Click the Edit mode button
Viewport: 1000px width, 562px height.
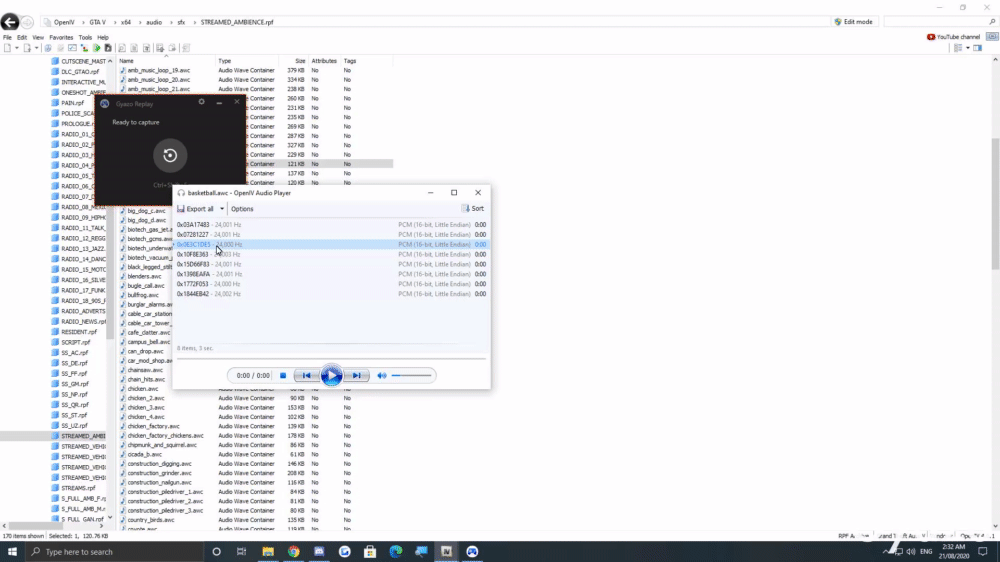853,22
